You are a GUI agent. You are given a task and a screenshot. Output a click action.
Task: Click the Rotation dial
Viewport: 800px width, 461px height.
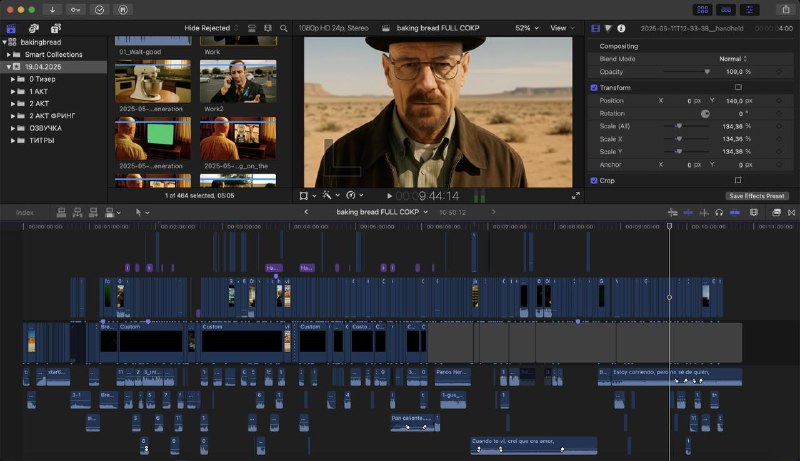point(705,114)
